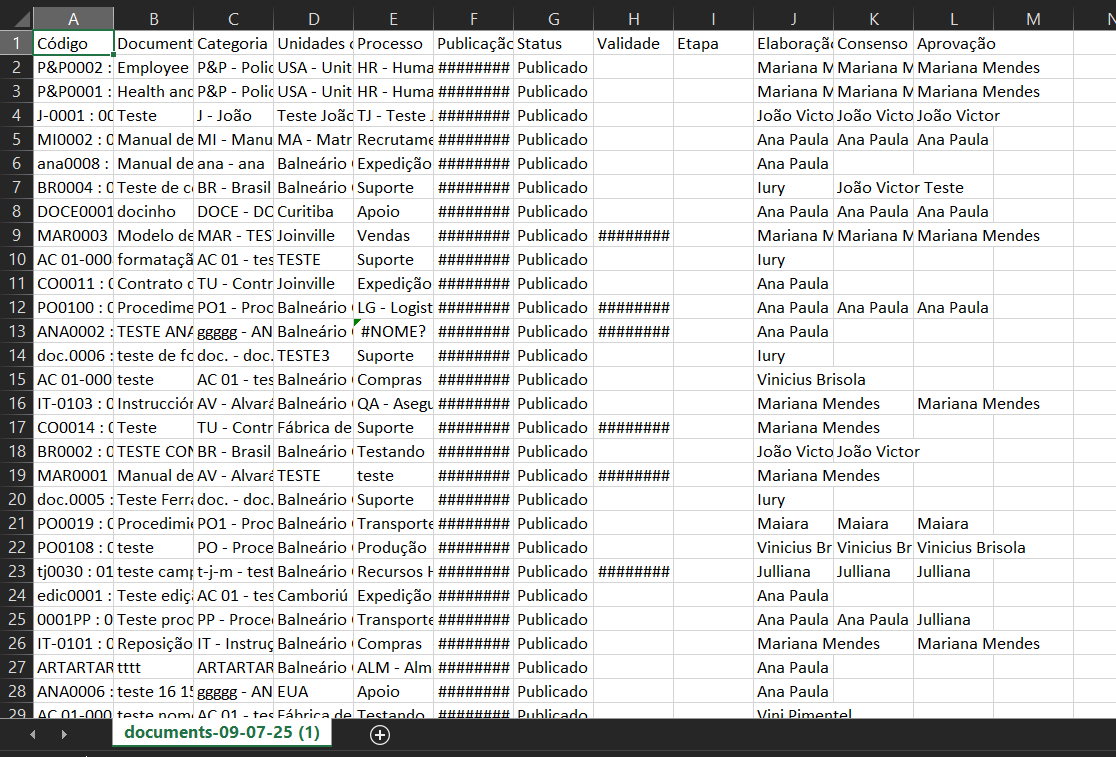Open the documents-09-07-25 (1) sheet tab
The image size is (1116, 757).
point(221,732)
